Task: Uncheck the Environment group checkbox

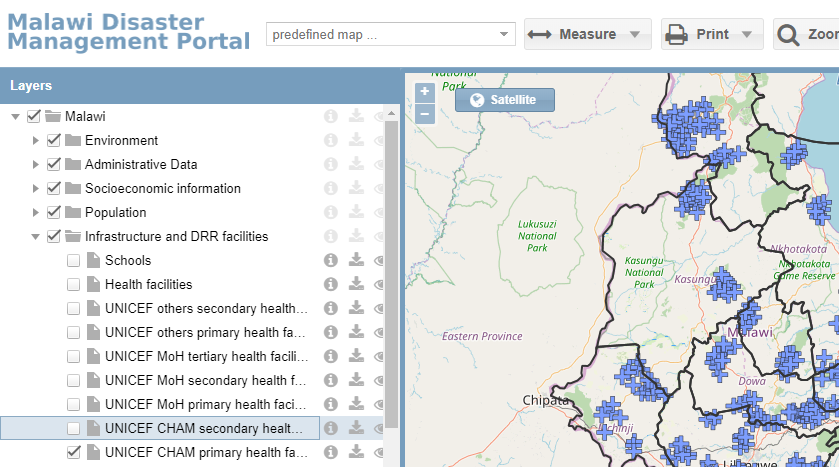Action: point(54,140)
